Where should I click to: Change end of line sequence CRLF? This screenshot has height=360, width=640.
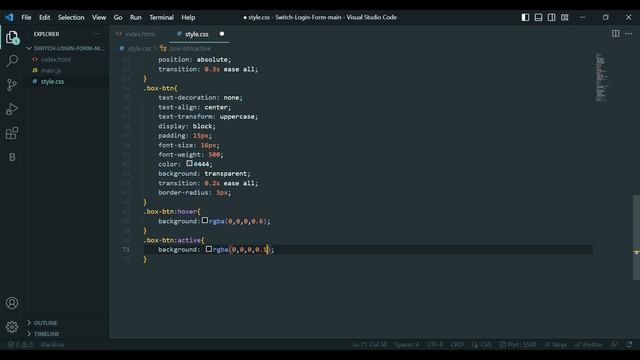point(457,344)
